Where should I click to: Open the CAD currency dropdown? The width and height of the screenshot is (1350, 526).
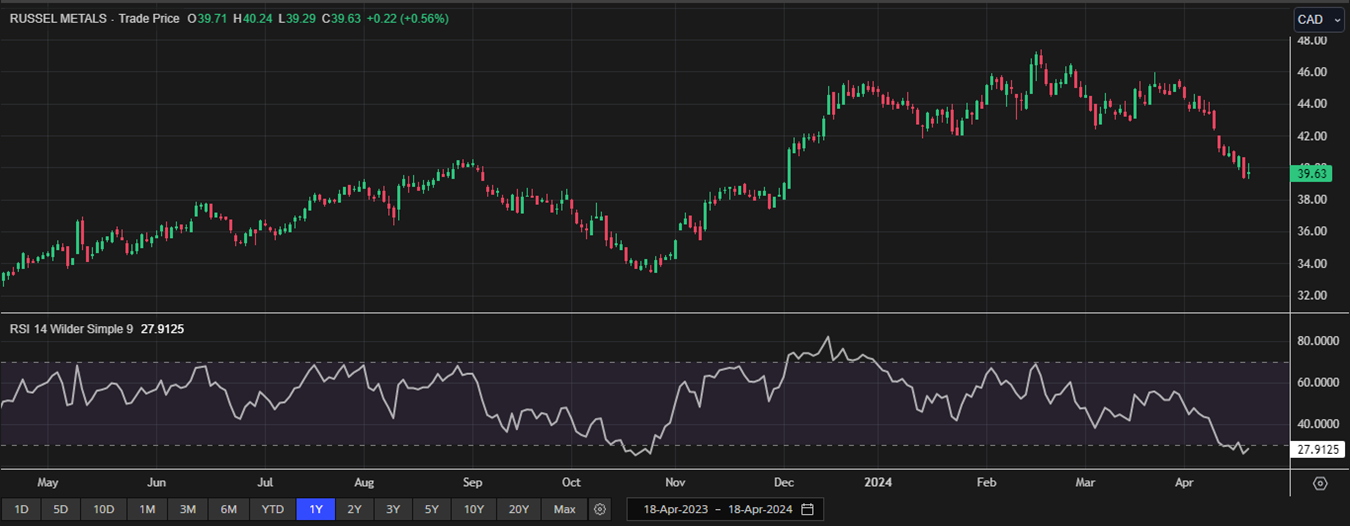point(1318,19)
